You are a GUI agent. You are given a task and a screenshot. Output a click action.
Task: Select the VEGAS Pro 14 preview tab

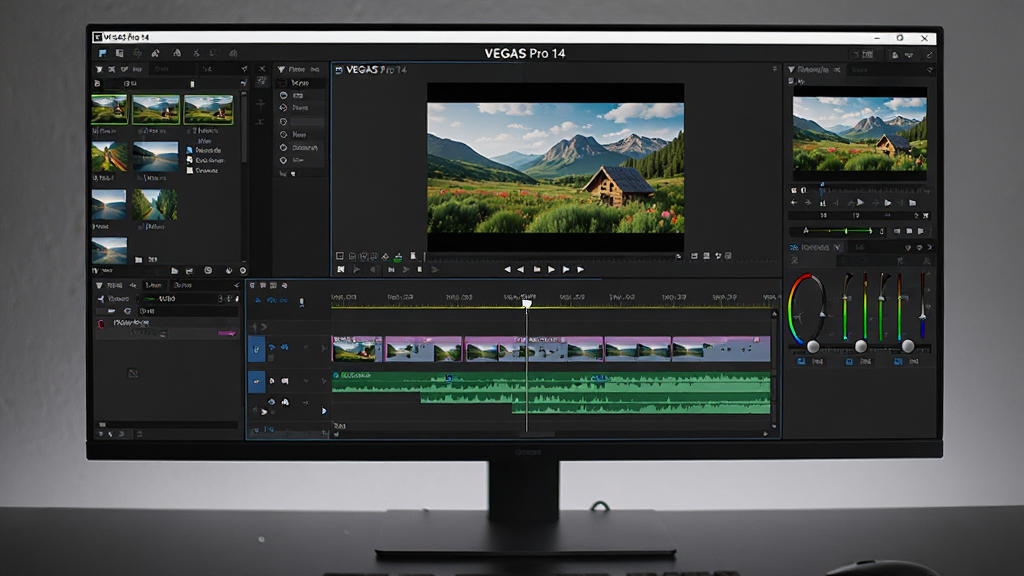click(x=371, y=69)
